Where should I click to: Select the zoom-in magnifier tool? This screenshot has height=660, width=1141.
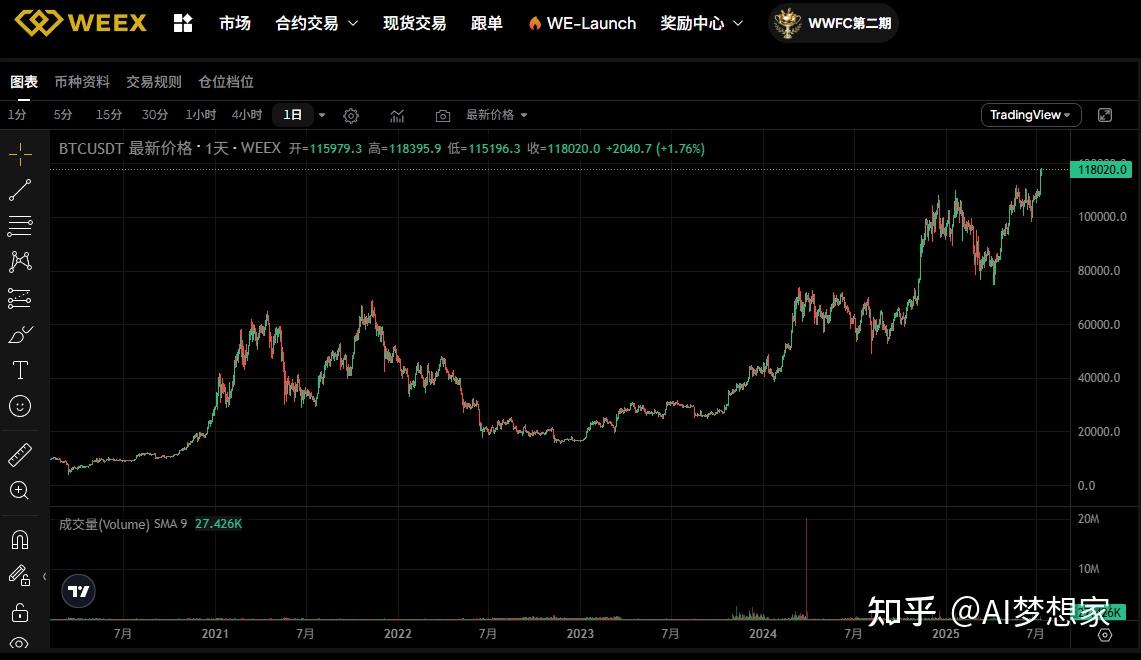point(20,490)
